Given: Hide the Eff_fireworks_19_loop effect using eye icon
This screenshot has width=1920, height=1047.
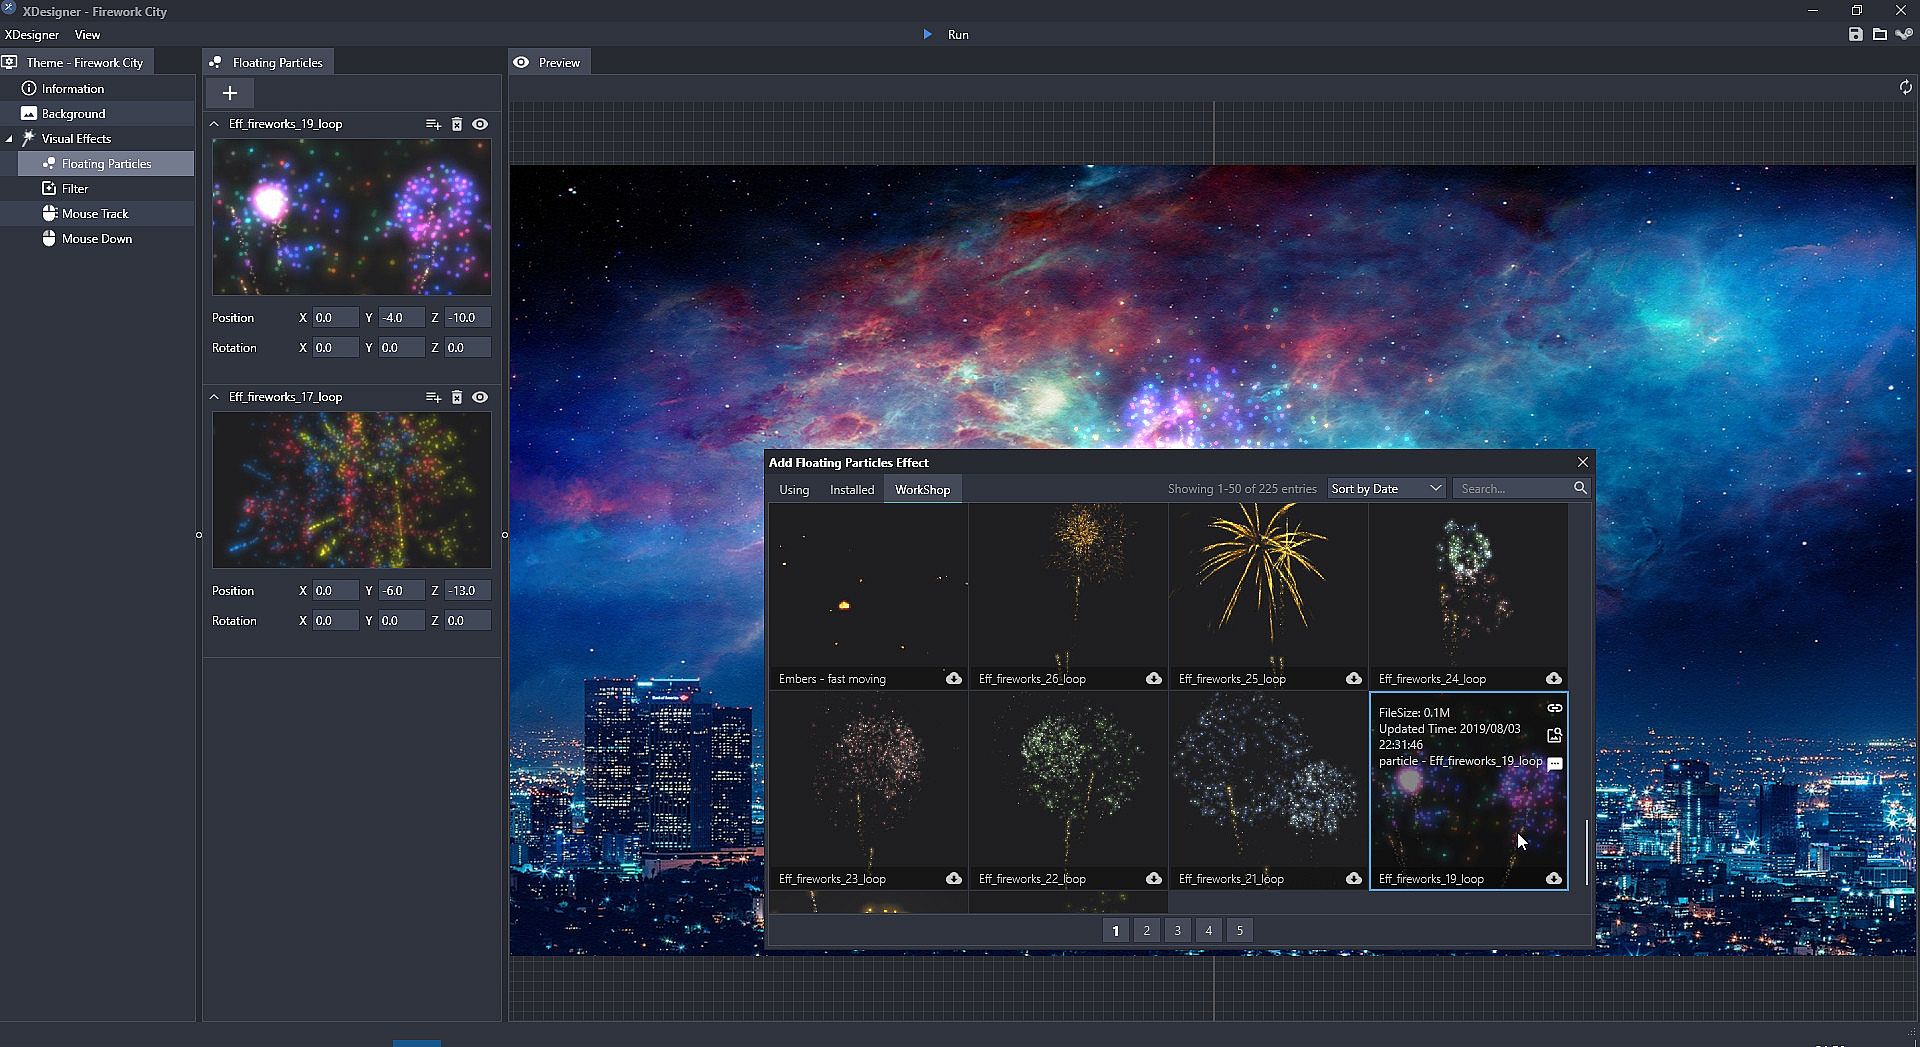Looking at the screenshot, I should click(480, 124).
